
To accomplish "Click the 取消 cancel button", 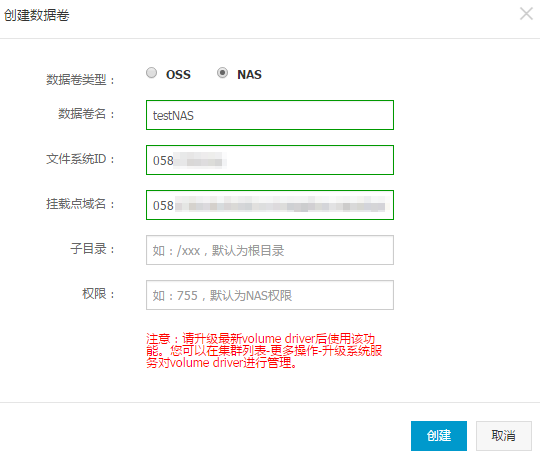I will pyautogui.click(x=504, y=436).
